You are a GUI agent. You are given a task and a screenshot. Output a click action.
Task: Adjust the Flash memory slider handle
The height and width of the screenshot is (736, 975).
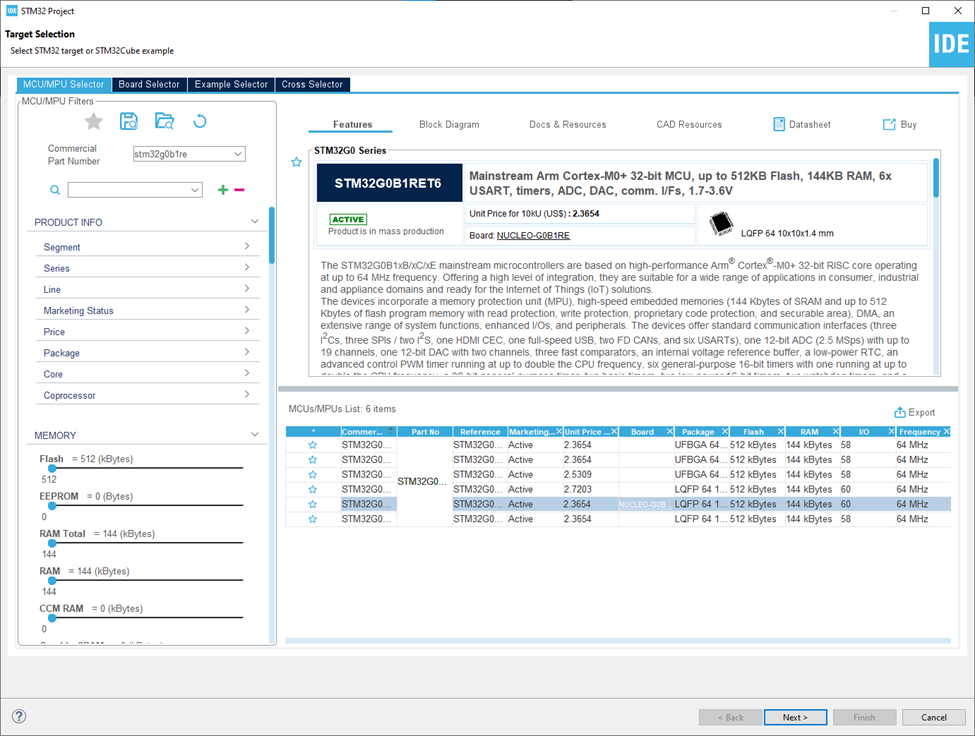(x=52, y=468)
